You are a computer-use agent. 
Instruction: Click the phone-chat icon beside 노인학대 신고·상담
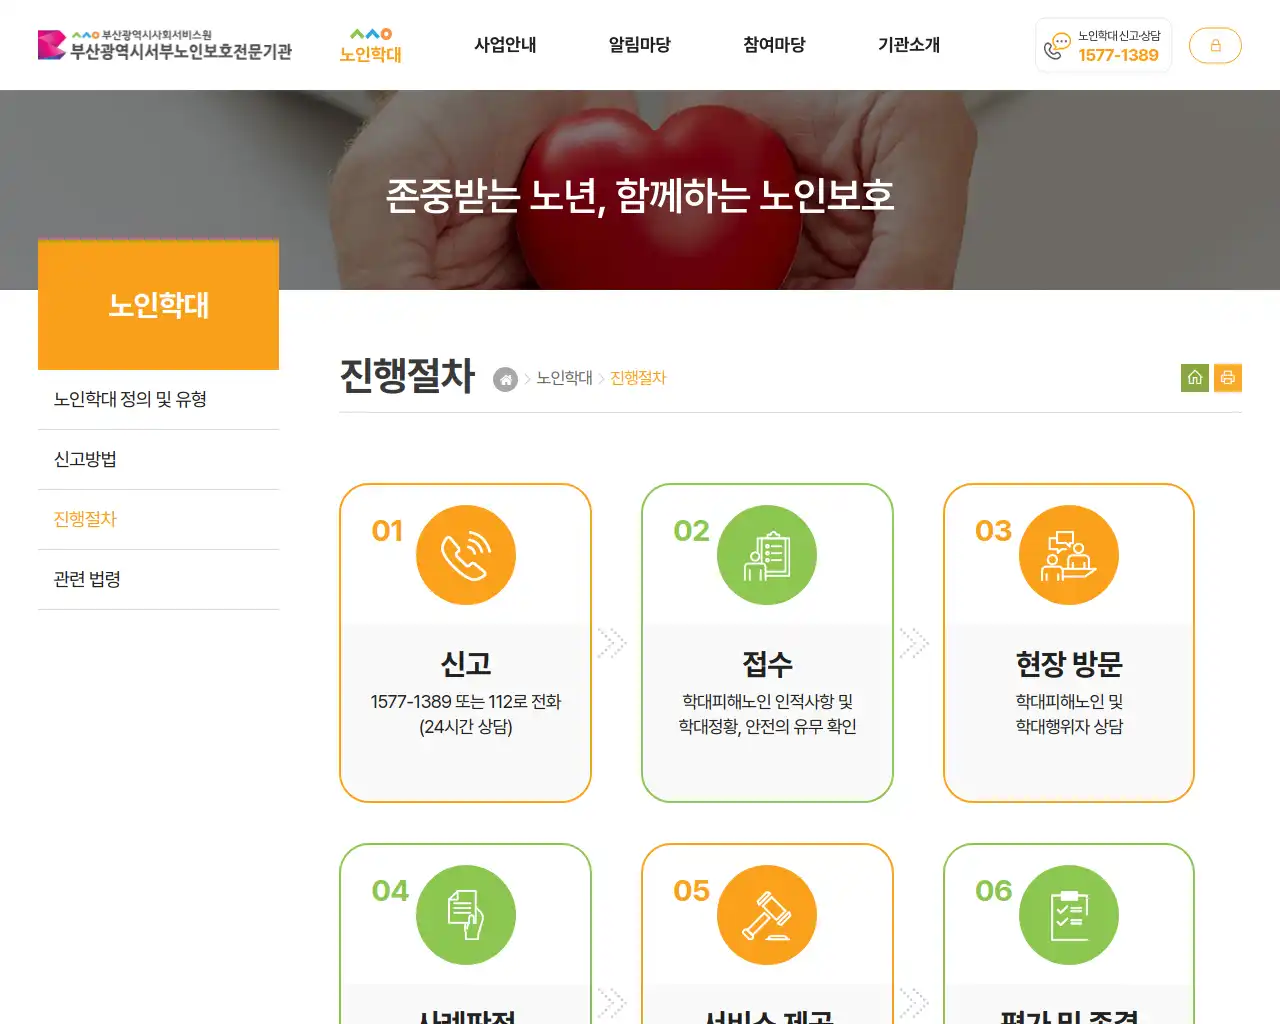[x=1055, y=45]
